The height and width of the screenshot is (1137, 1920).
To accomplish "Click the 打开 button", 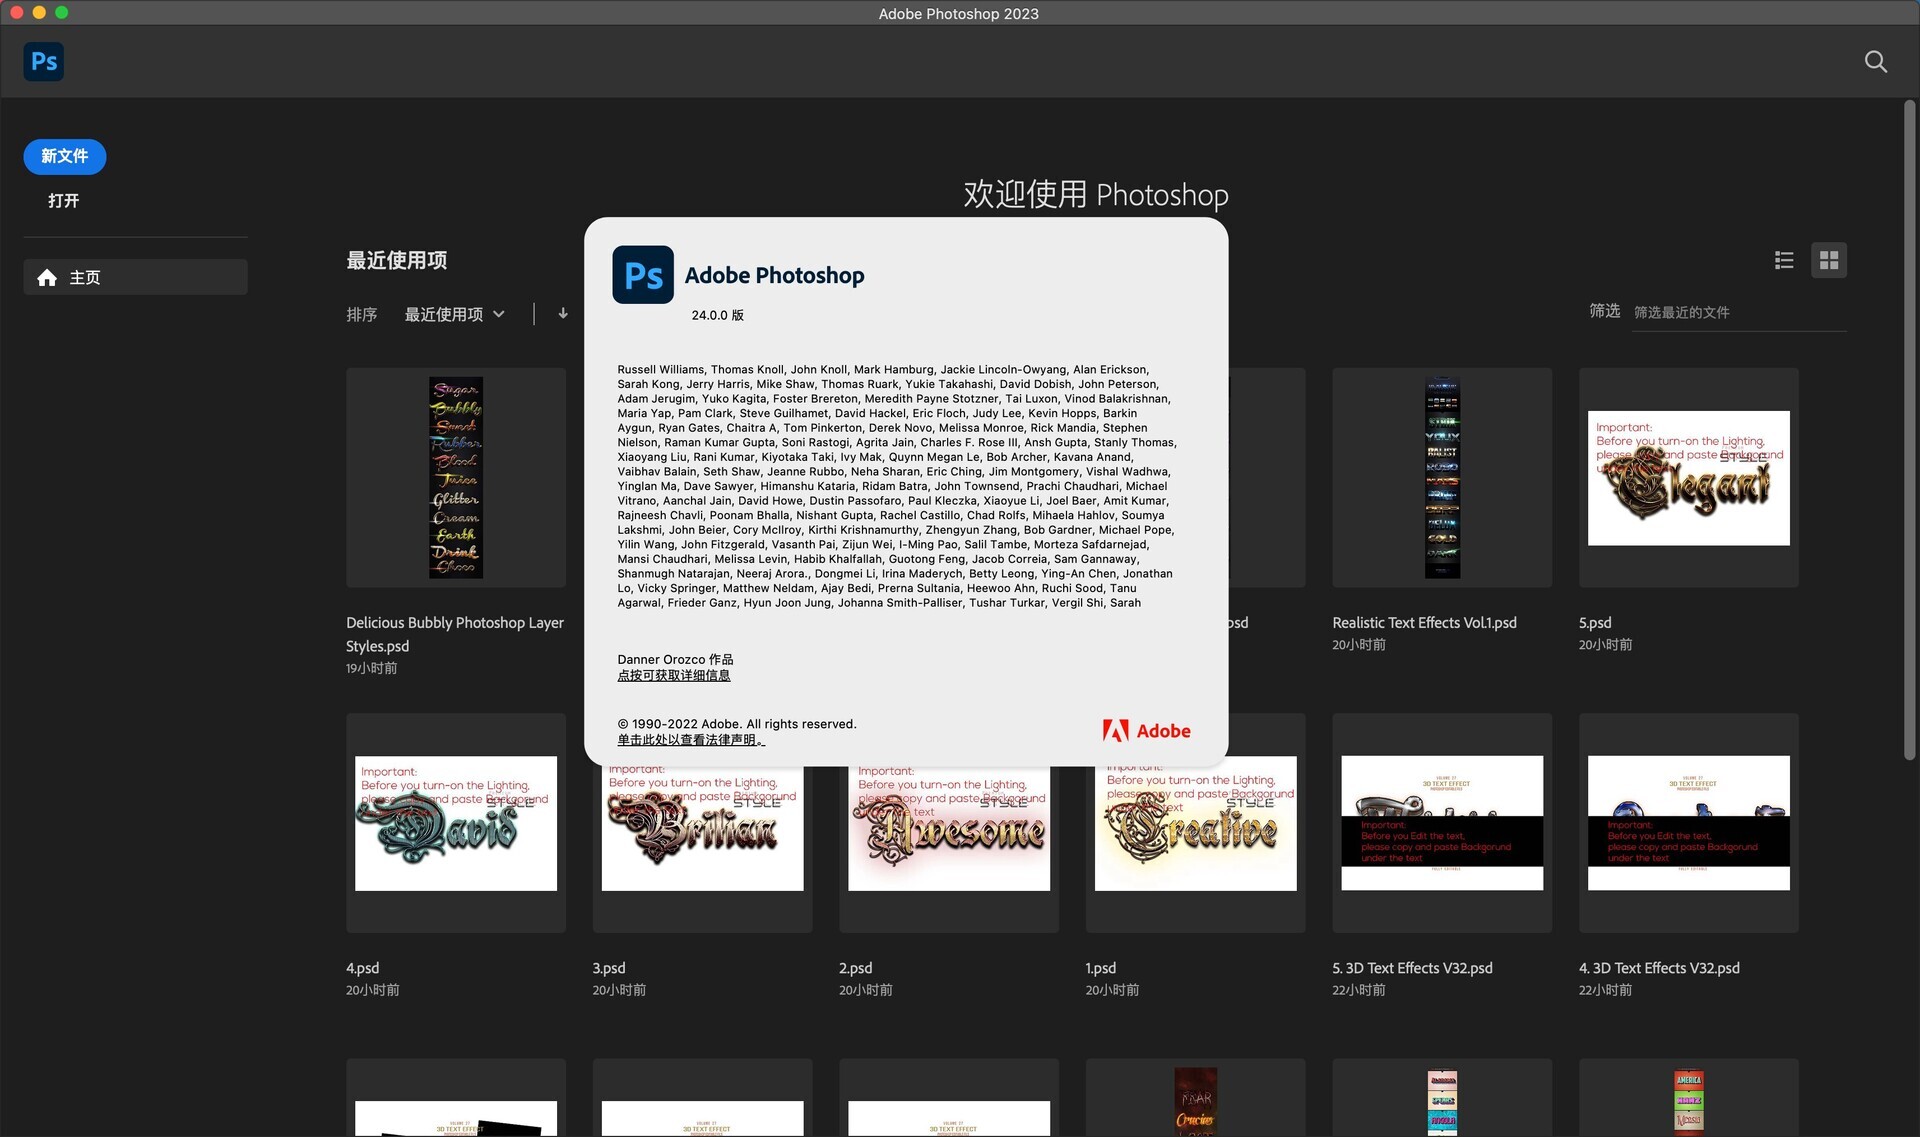I will point(64,201).
